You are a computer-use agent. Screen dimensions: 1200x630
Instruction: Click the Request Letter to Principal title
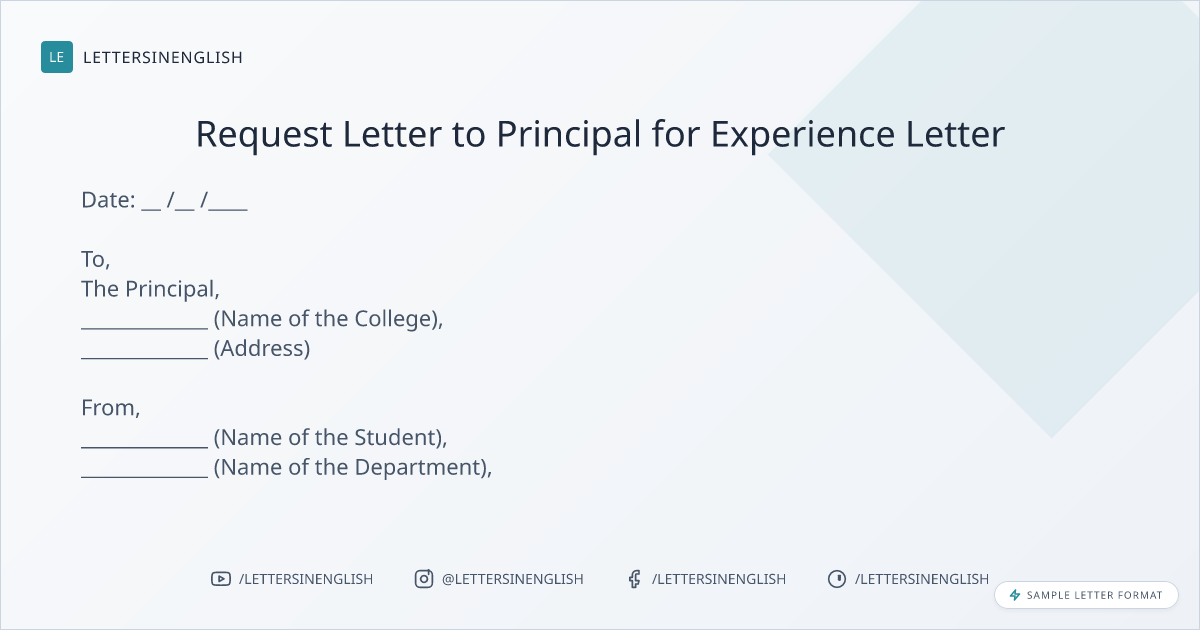[x=600, y=134]
